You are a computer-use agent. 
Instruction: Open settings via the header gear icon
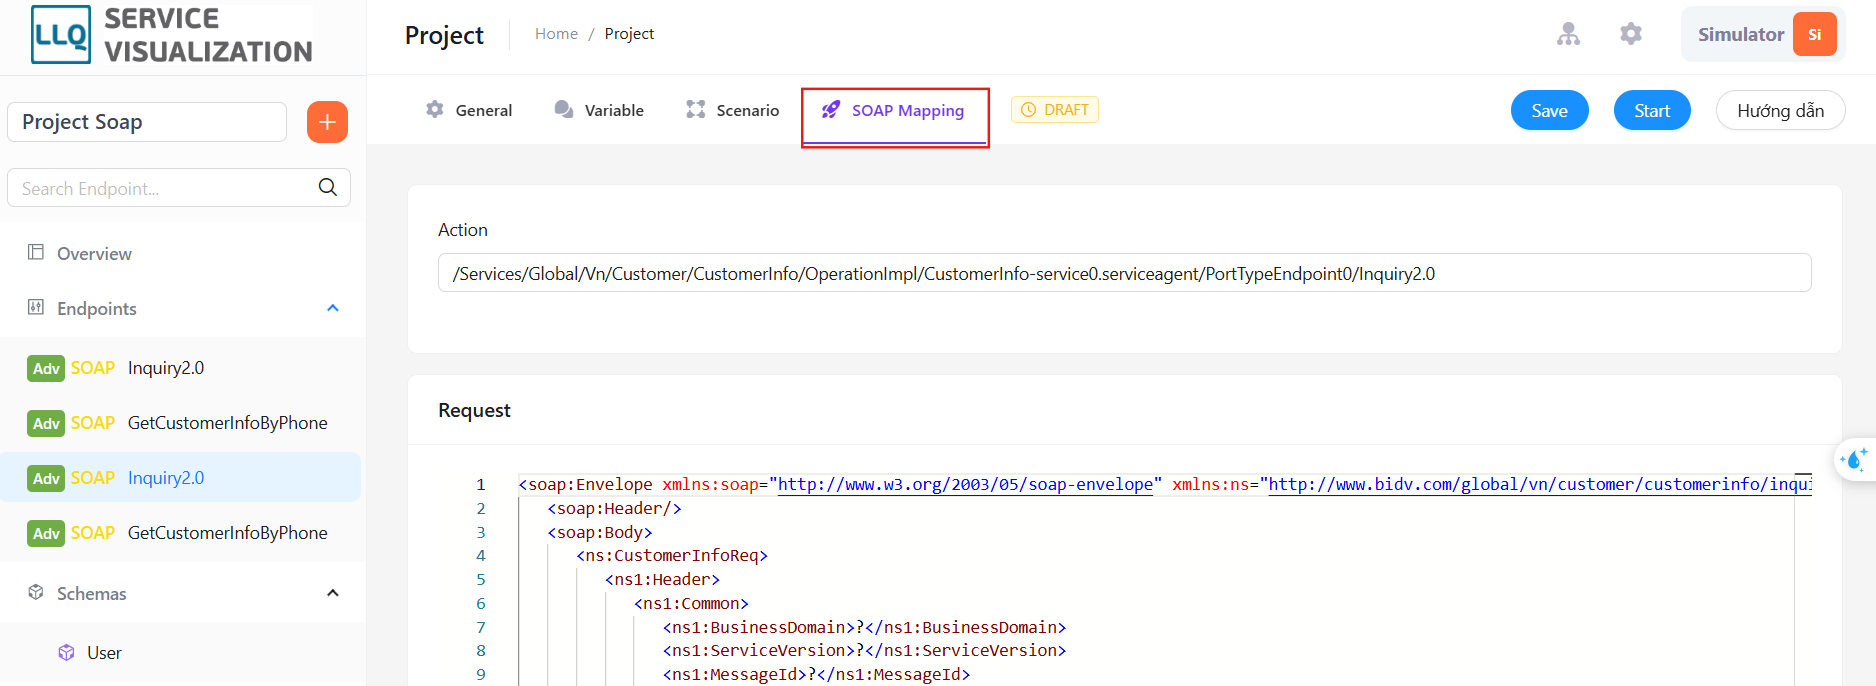tap(1631, 34)
